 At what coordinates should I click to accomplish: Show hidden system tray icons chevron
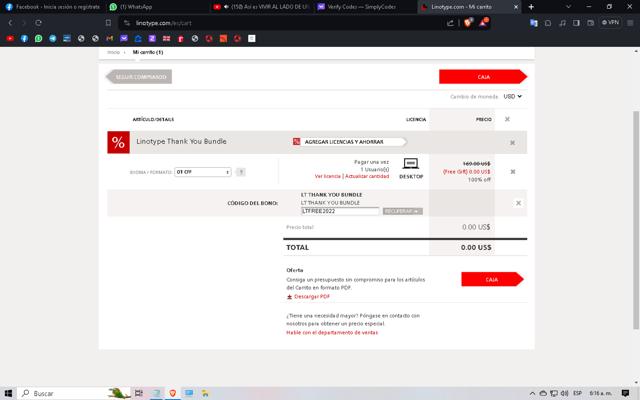[x=532, y=393]
